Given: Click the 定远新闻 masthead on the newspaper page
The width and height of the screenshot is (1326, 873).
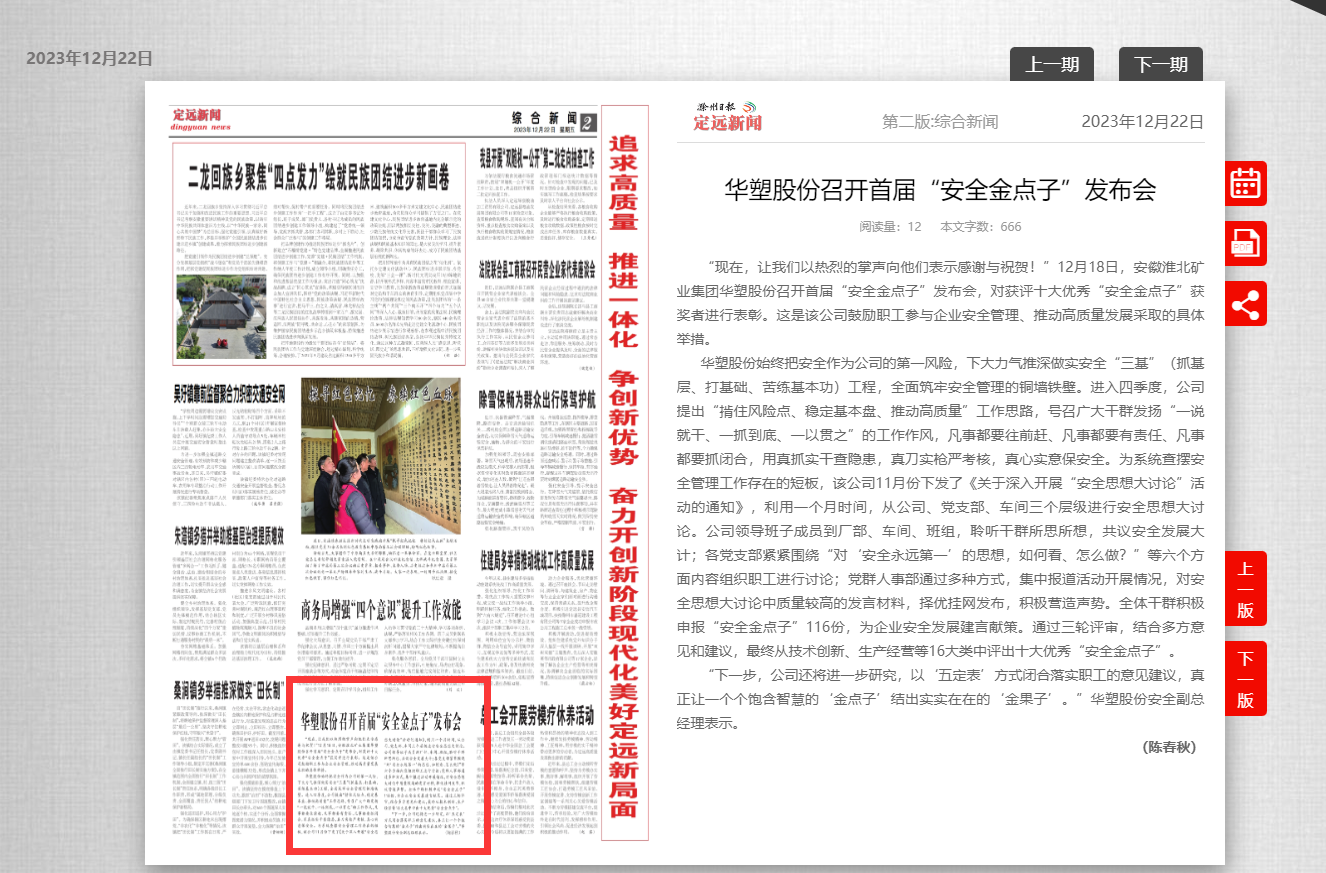Looking at the screenshot, I should tap(201, 120).
